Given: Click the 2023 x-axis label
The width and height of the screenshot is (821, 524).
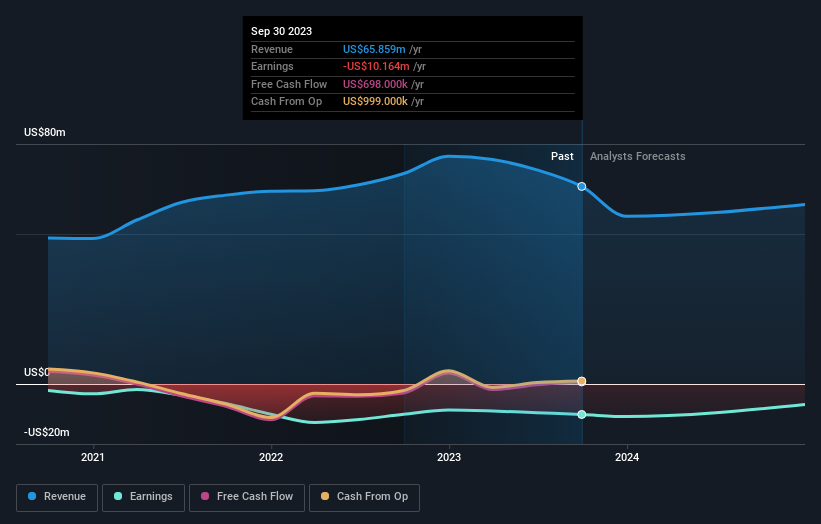Looking at the screenshot, I should click(449, 458).
